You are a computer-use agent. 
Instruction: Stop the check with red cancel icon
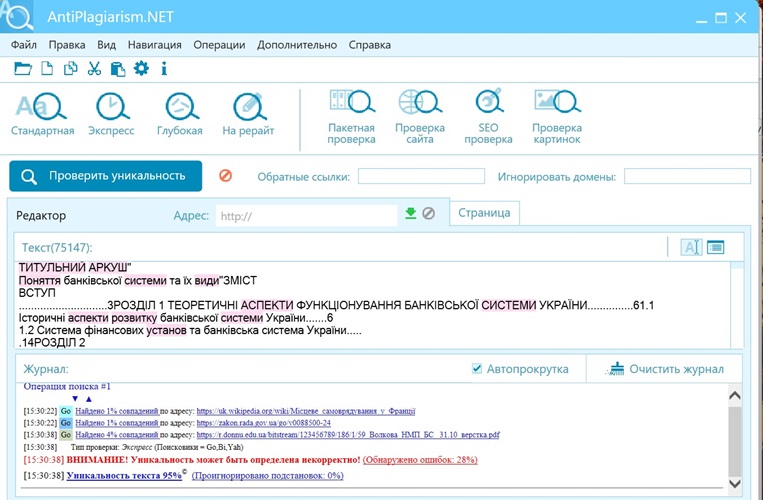point(225,176)
